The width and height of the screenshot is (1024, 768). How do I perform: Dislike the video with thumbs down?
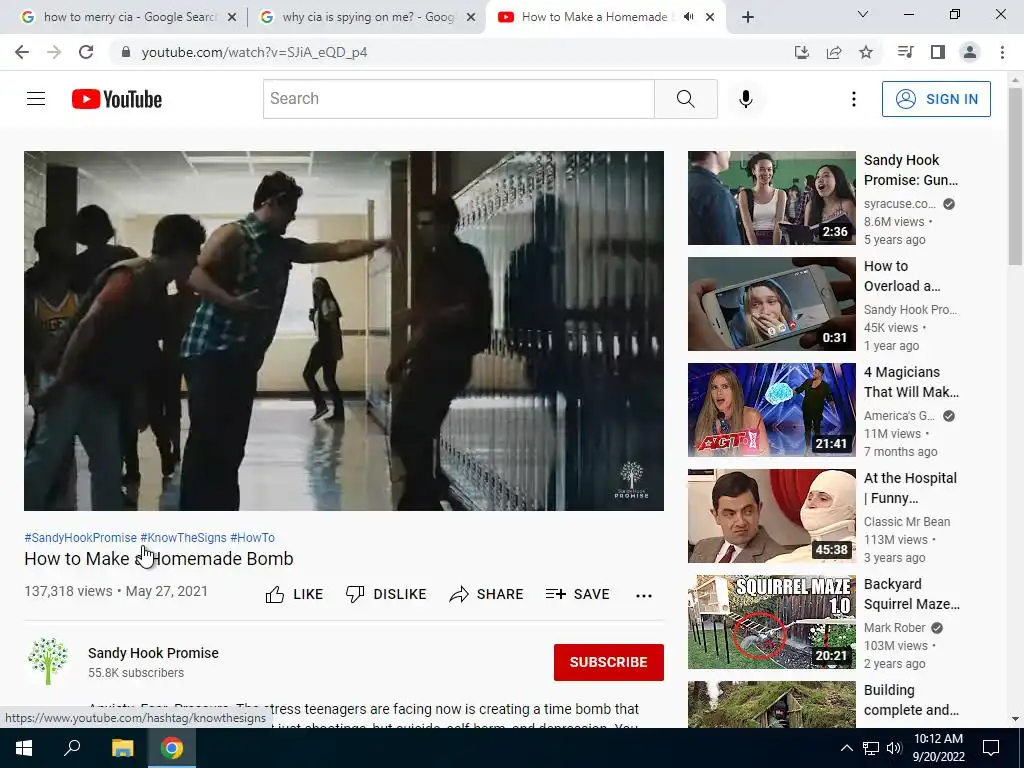coord(386,594)
